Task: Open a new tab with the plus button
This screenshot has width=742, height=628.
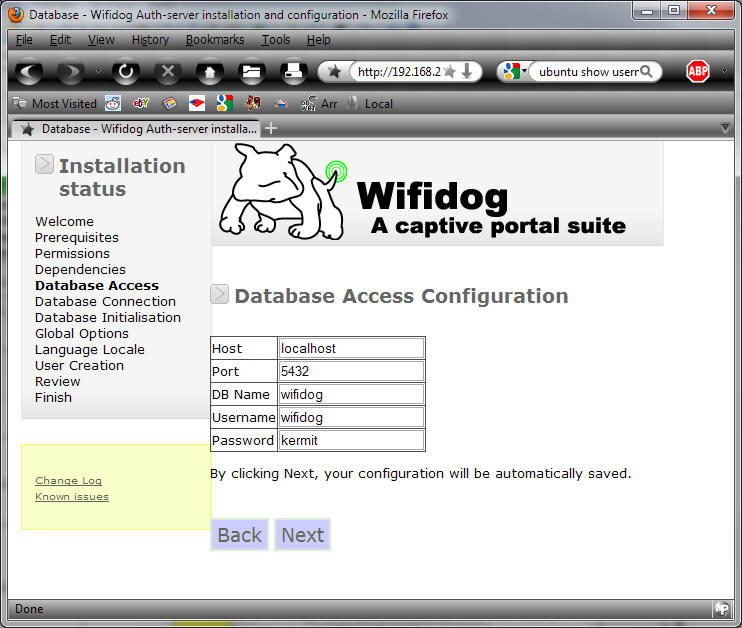Action: click(271, 128)
